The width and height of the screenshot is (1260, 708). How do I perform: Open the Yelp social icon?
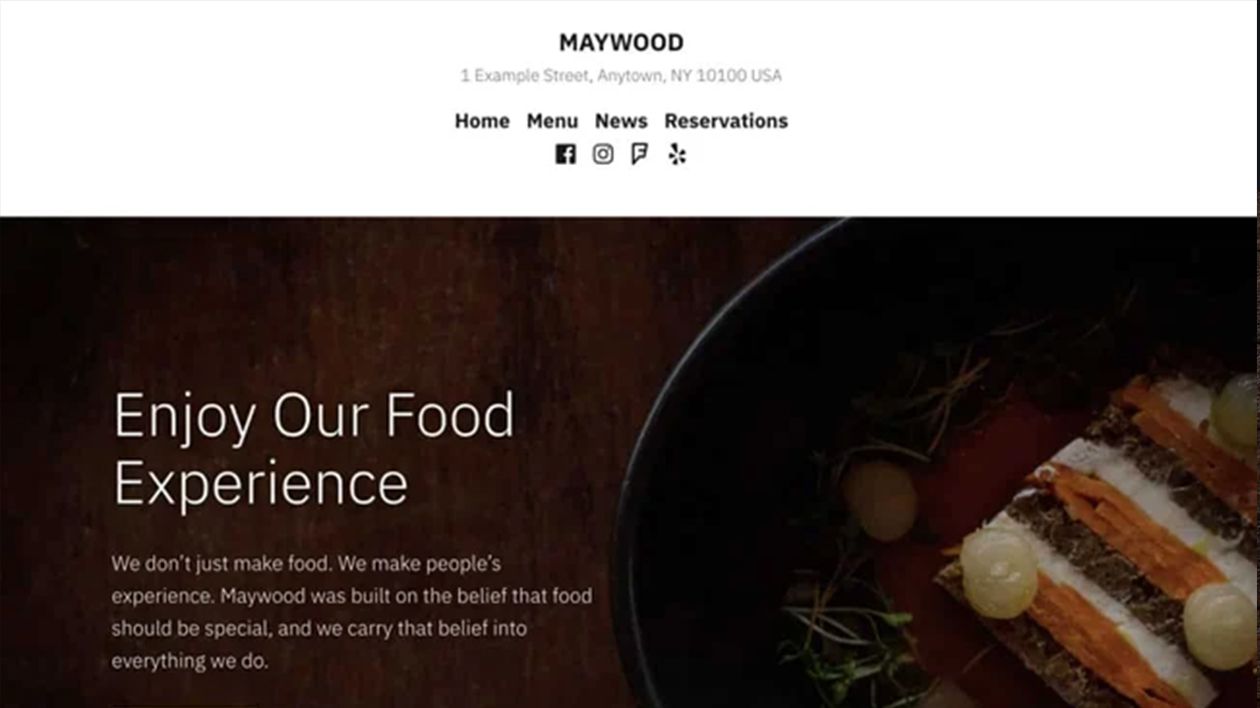(677, 154)
